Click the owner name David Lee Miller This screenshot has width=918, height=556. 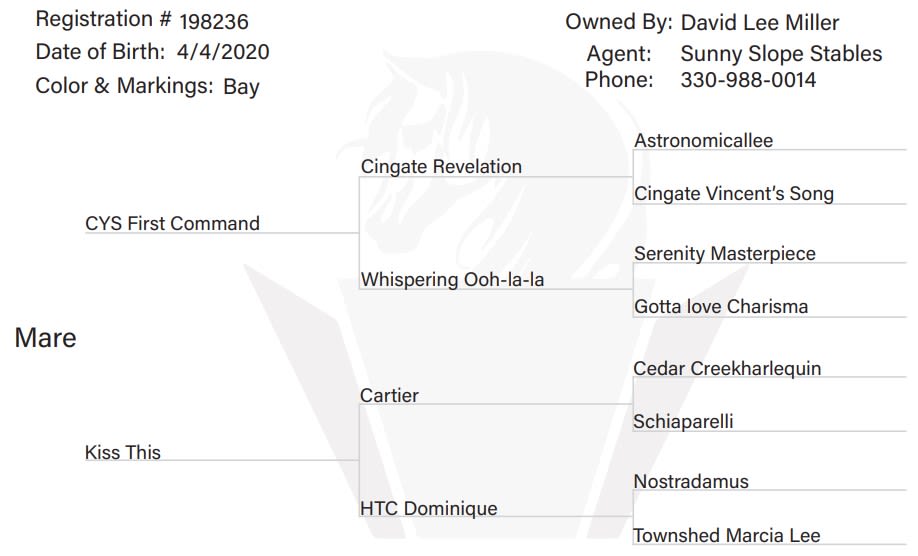[x=759, y=23]
